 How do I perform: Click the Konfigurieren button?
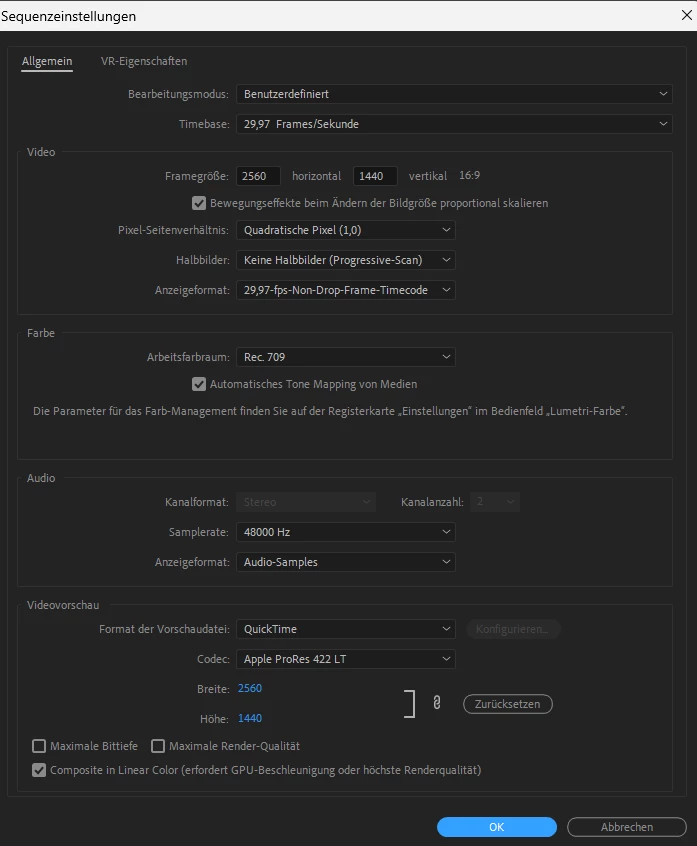513,629
